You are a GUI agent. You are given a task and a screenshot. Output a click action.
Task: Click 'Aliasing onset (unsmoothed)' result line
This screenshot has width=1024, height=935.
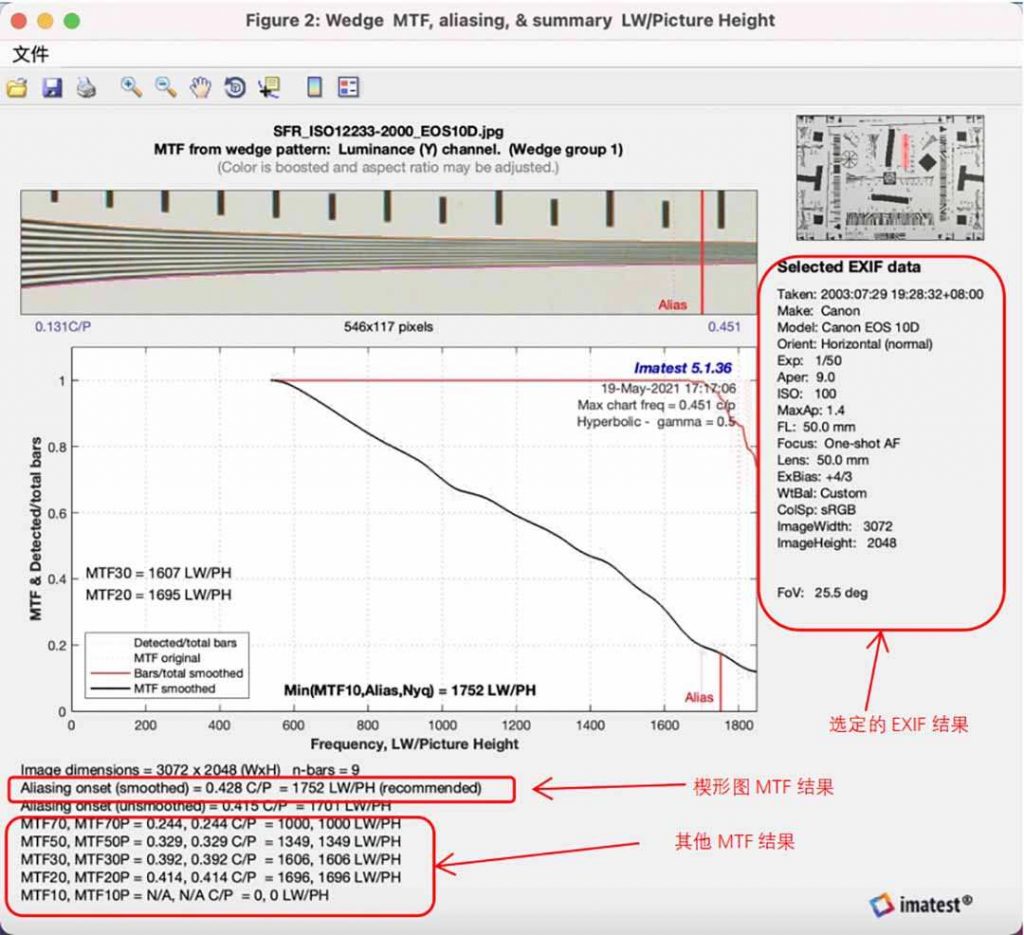click(x=206, y=806)
